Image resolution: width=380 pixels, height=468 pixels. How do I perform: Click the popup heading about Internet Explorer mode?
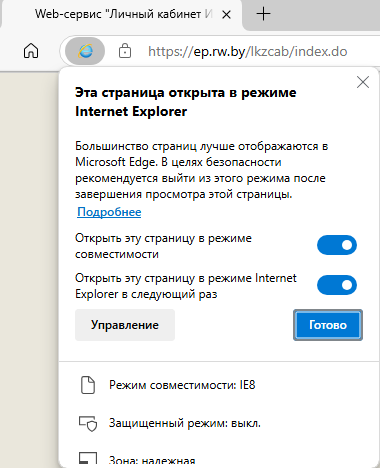(186, 102)
